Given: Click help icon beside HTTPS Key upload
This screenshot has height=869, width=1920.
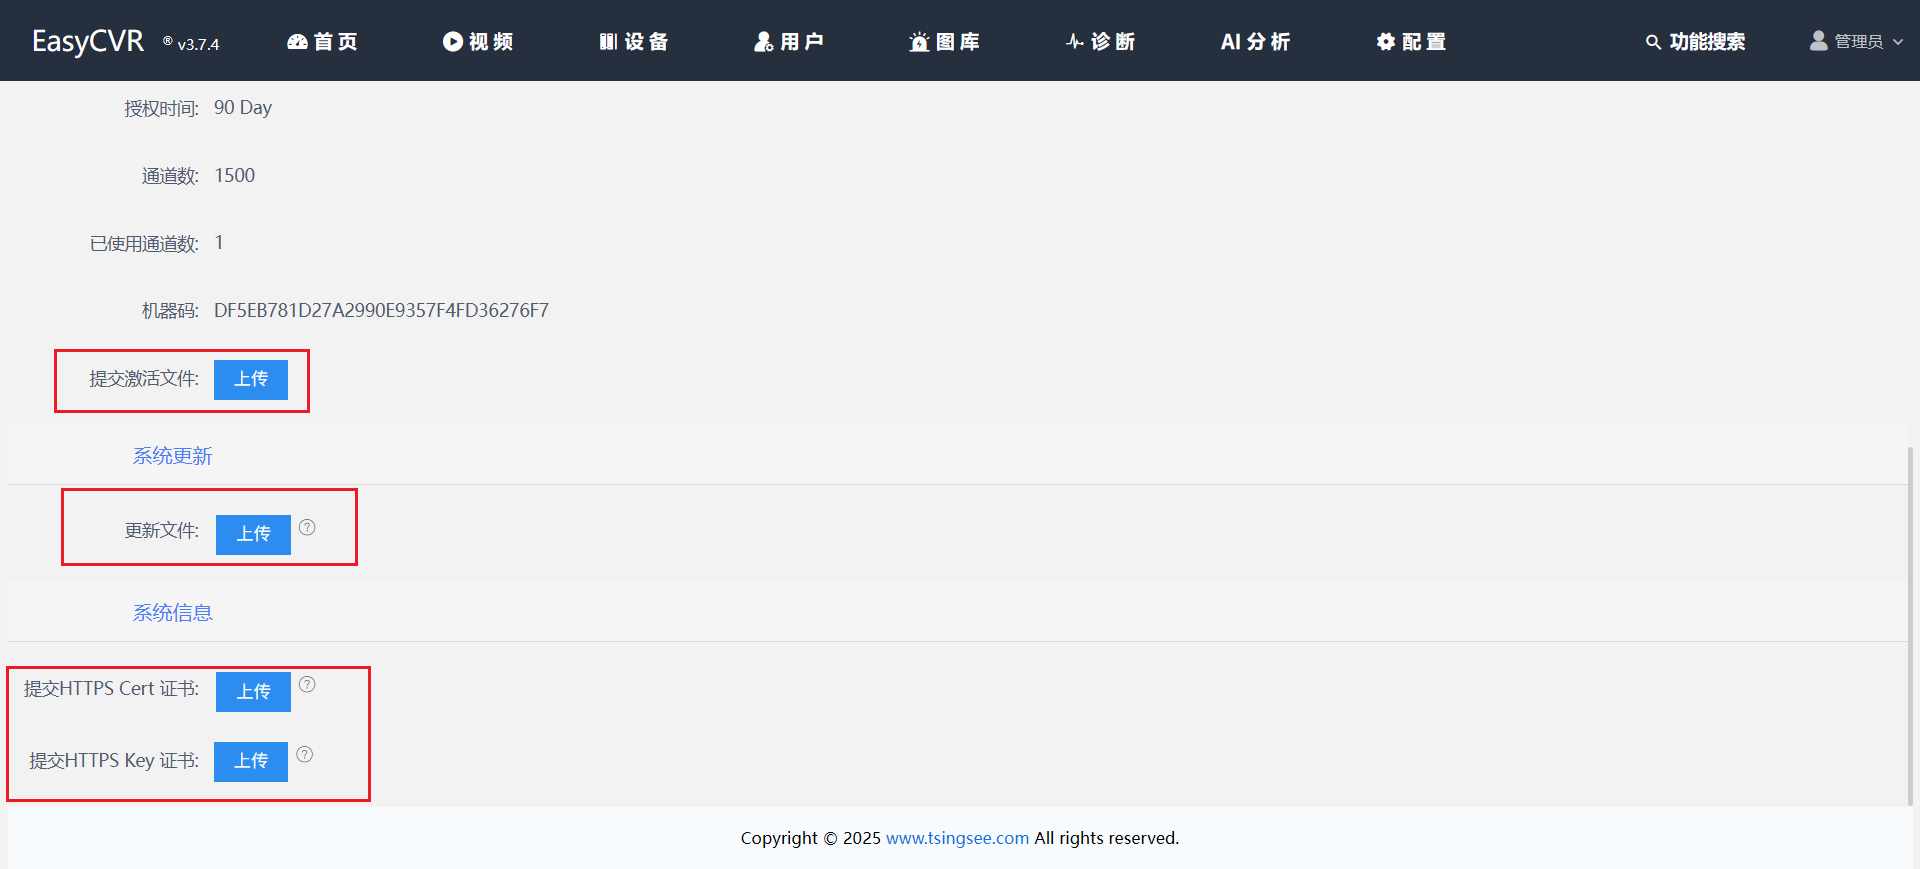Looking at the screenshot, I should tap(305, 755).
